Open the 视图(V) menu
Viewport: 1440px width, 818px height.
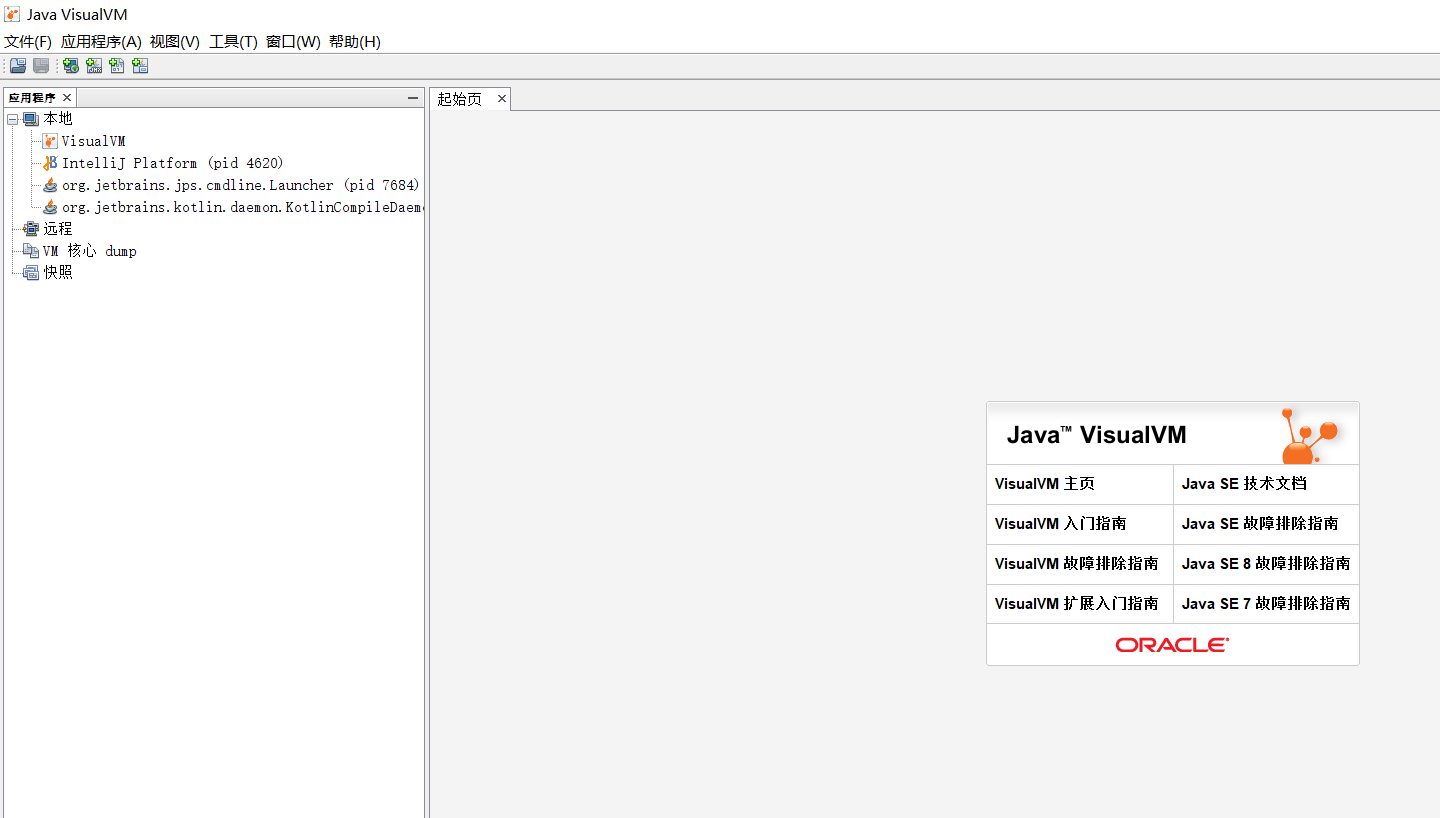(x=175, y=42)
